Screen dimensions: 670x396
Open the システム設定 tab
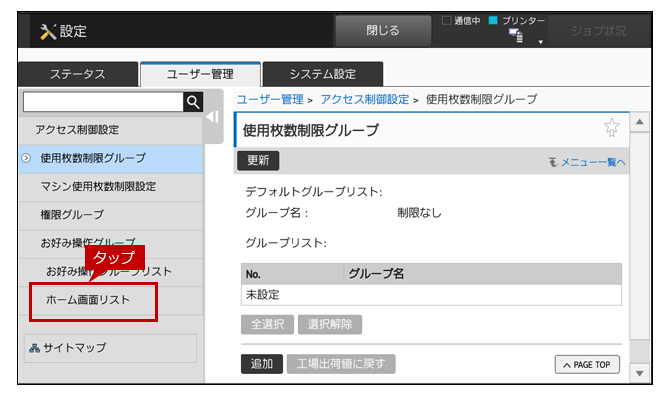point(323,74)
